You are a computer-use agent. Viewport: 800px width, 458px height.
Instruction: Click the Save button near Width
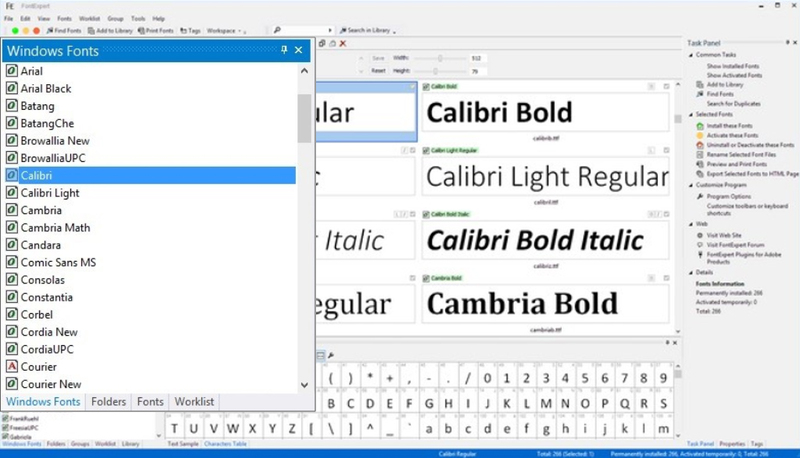[378, 58]
